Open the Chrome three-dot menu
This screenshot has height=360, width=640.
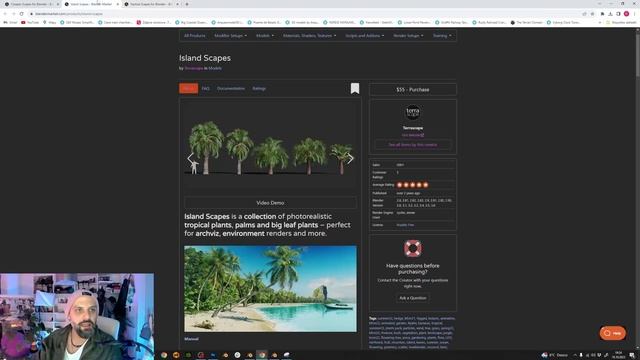pos(634,13)
